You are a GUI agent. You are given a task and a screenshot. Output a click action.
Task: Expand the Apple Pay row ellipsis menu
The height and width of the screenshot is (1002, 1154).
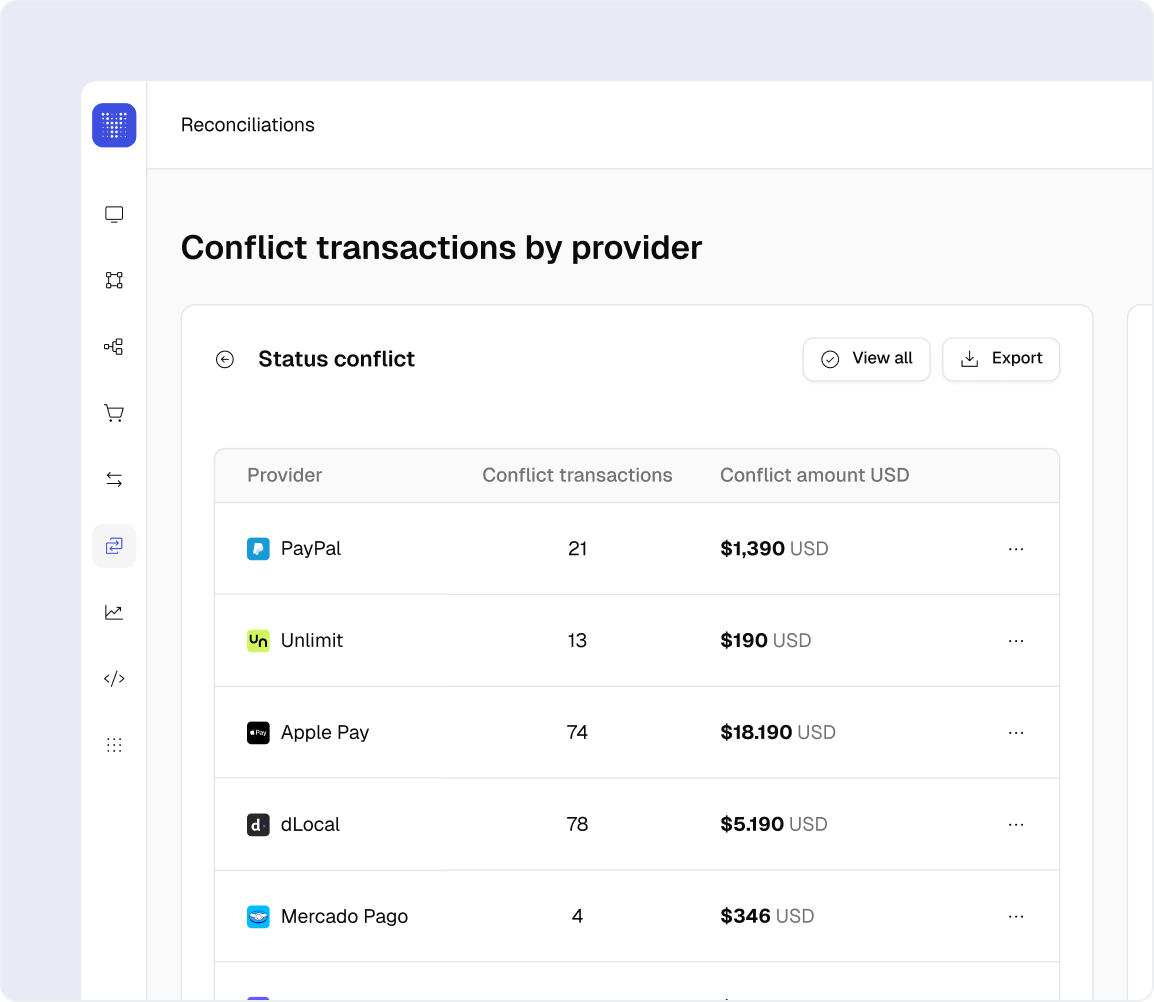(x=1016, y=733)
